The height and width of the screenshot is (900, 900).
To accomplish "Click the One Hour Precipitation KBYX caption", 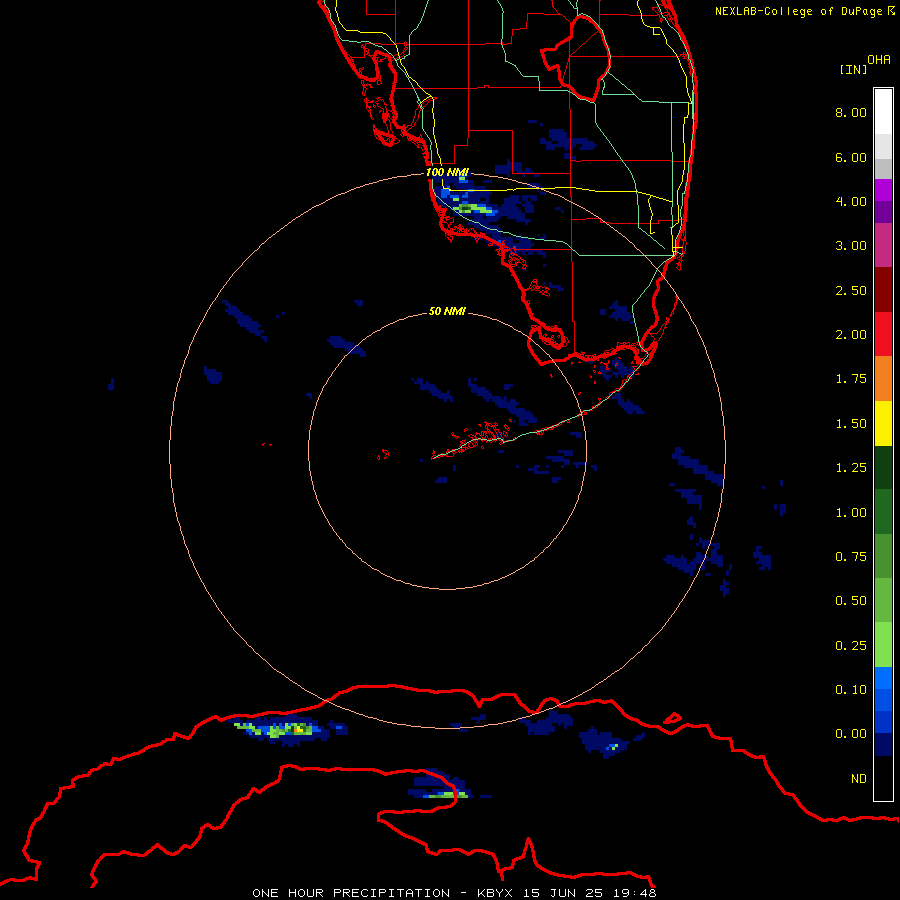I will 454,893.
